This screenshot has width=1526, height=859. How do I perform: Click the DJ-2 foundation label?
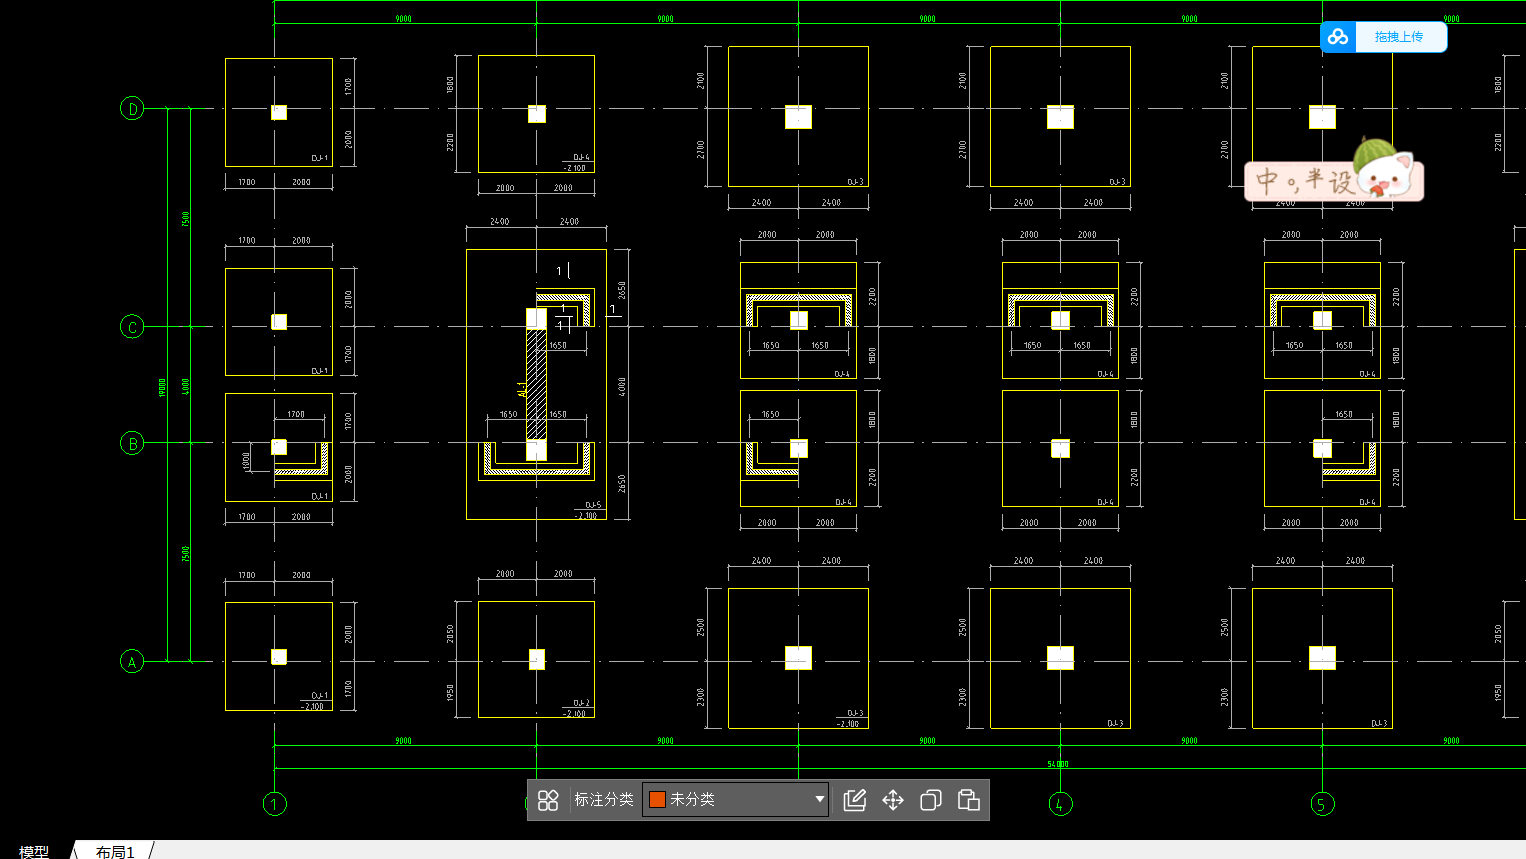[581, 703]
